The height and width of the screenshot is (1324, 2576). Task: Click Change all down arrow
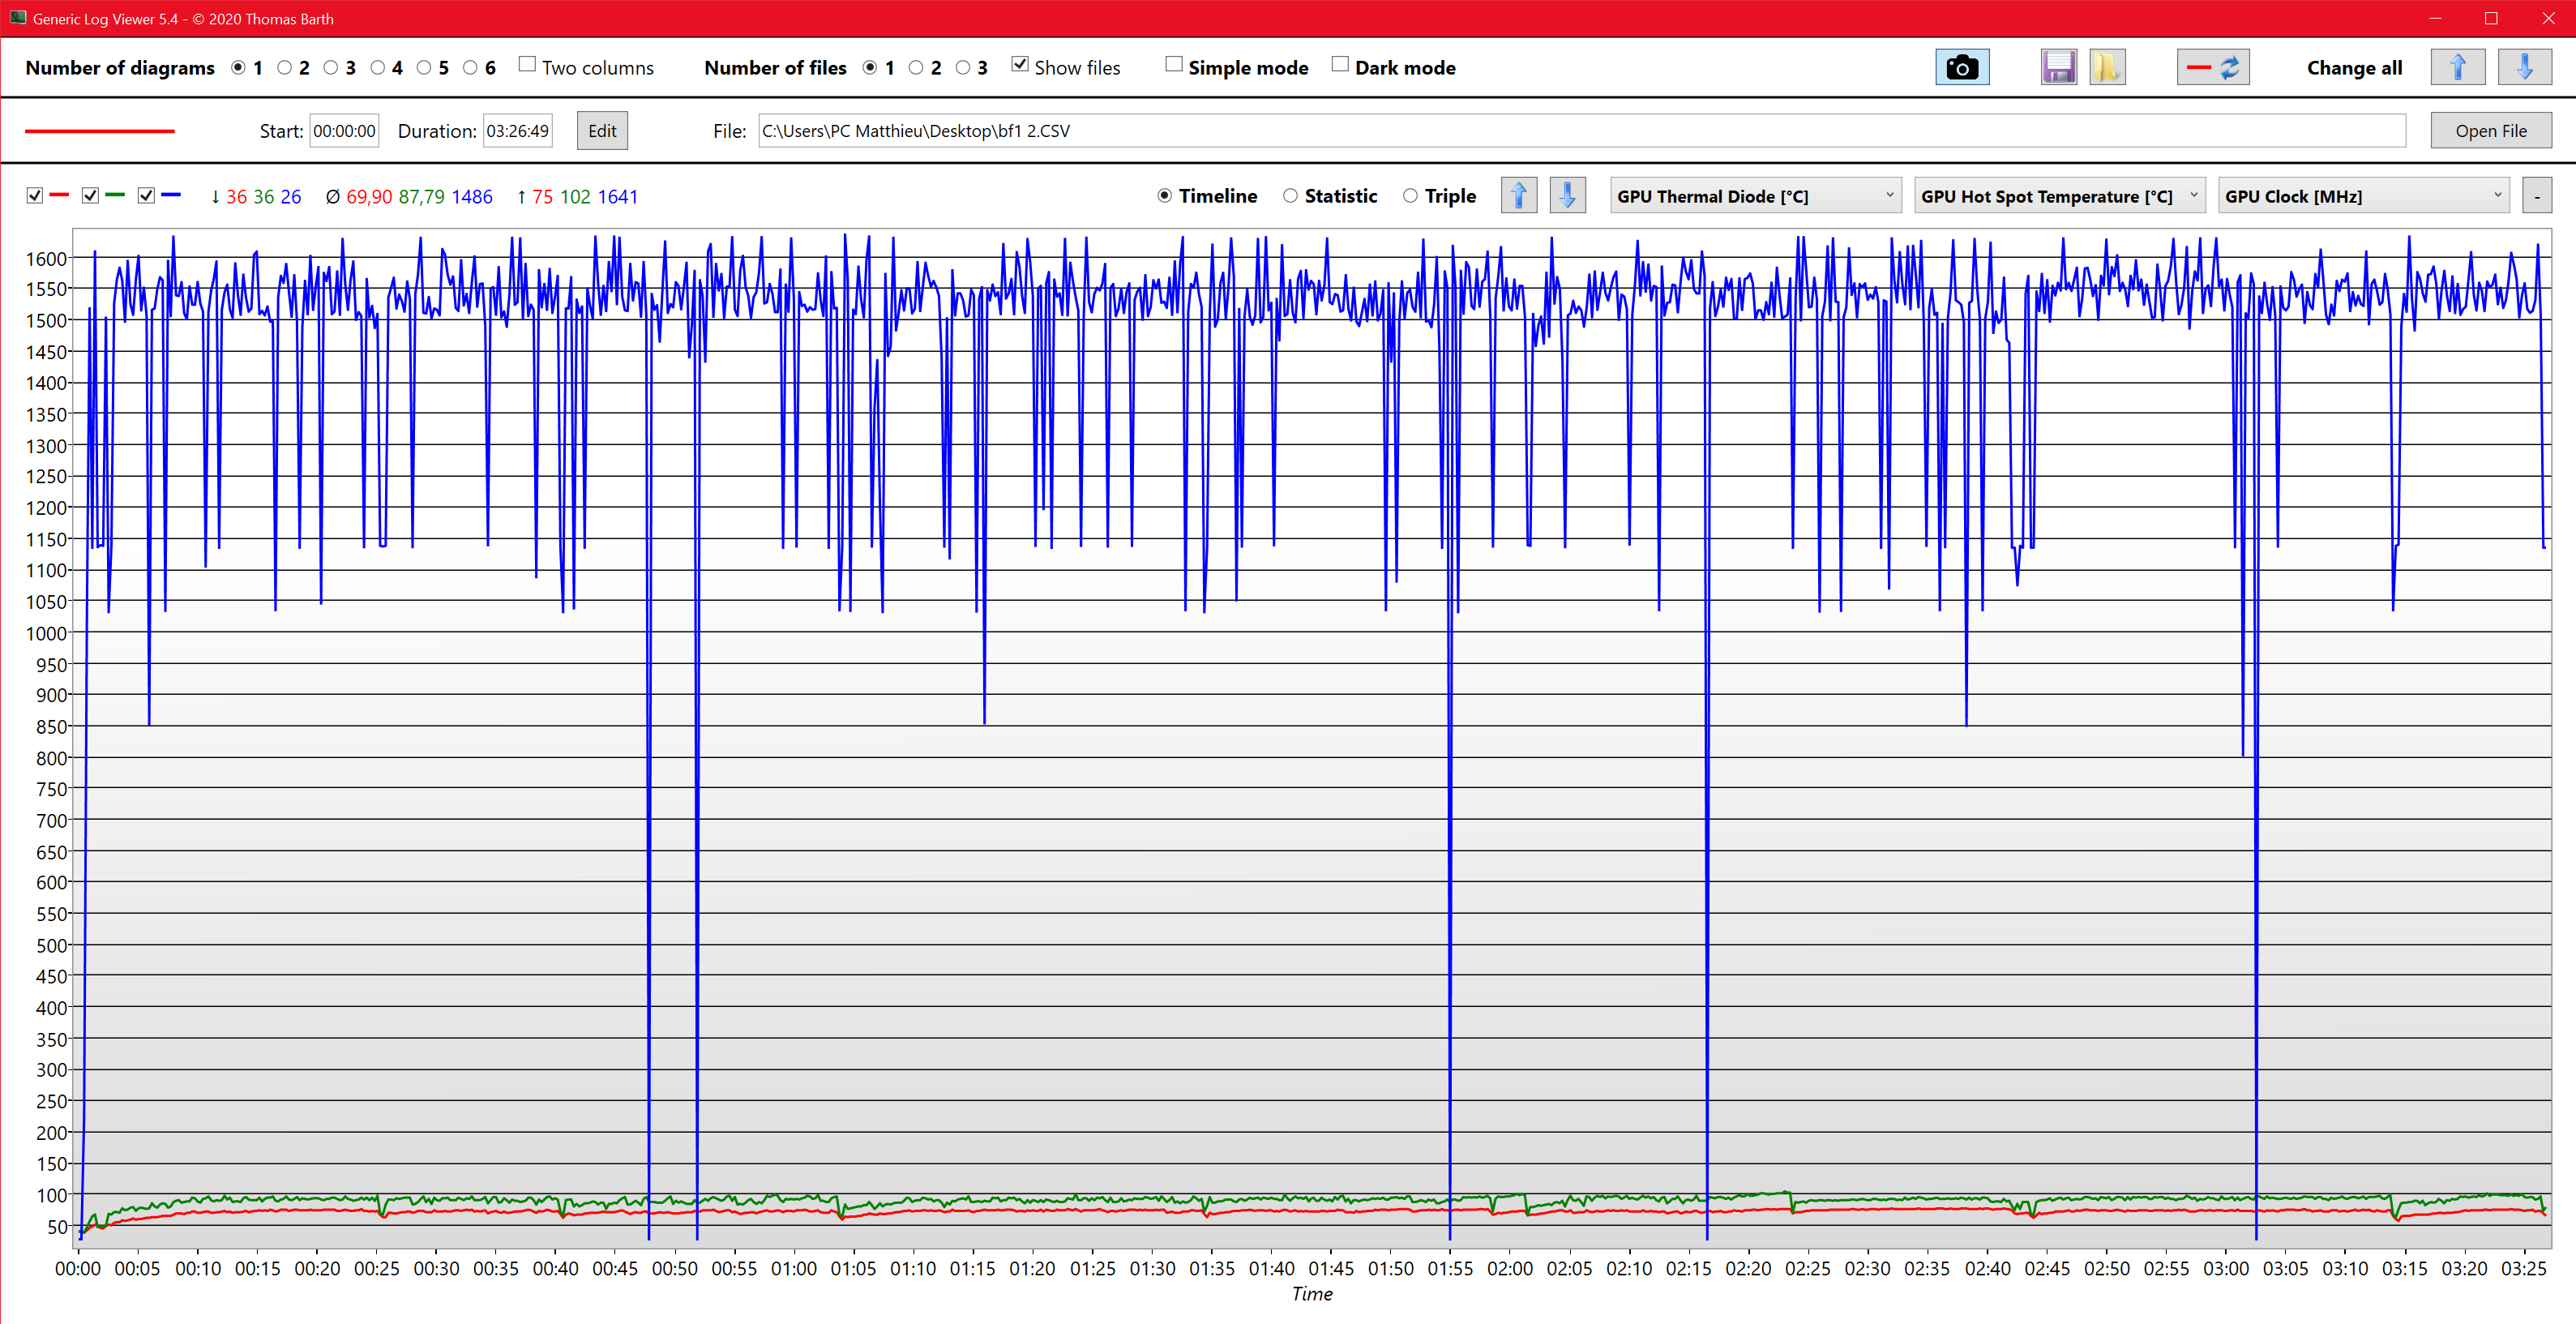pyautogui.click(x=2524, y=67)
